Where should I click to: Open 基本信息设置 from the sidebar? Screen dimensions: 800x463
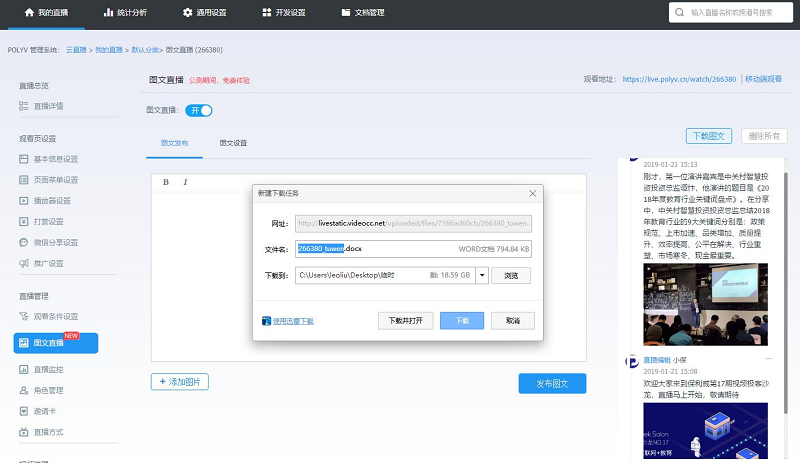56,158
